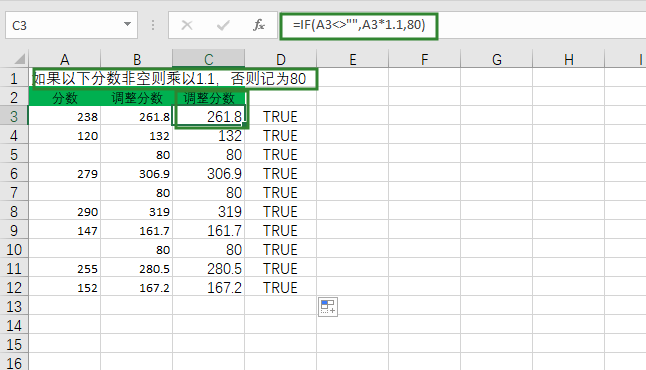Click cell A9 containing 147
The height and width of the screenshot is (370, 646).
click(x=64, y=230)
